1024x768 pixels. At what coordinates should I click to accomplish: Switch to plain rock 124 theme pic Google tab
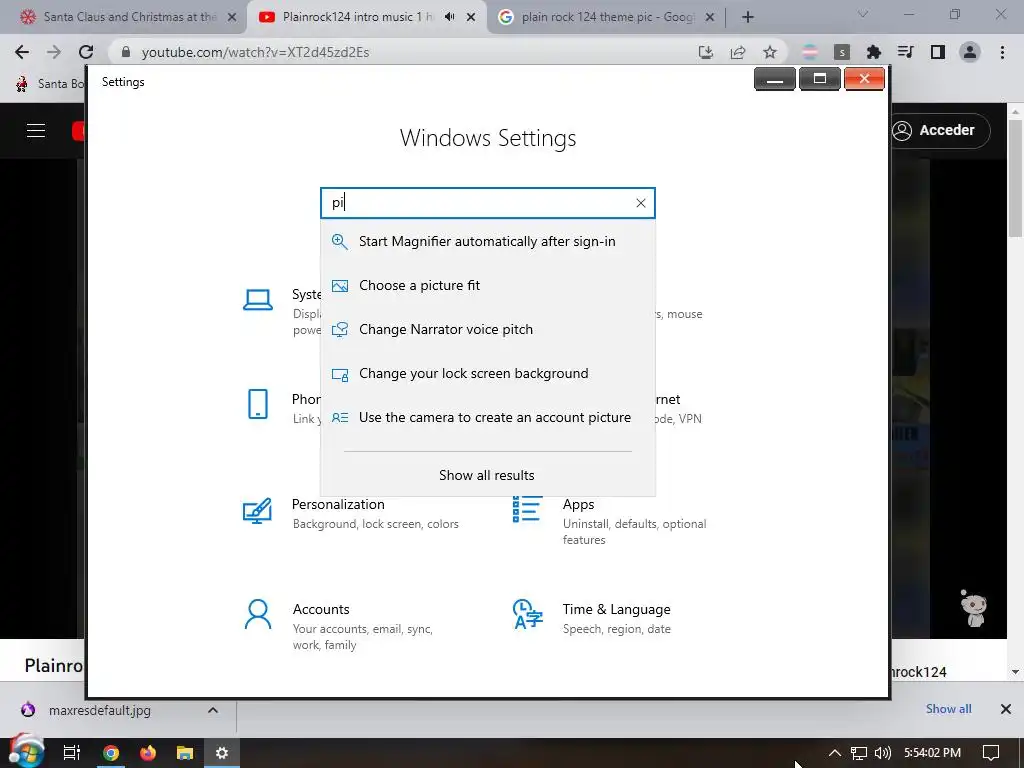pyautogui.click(x=607, y=17)
